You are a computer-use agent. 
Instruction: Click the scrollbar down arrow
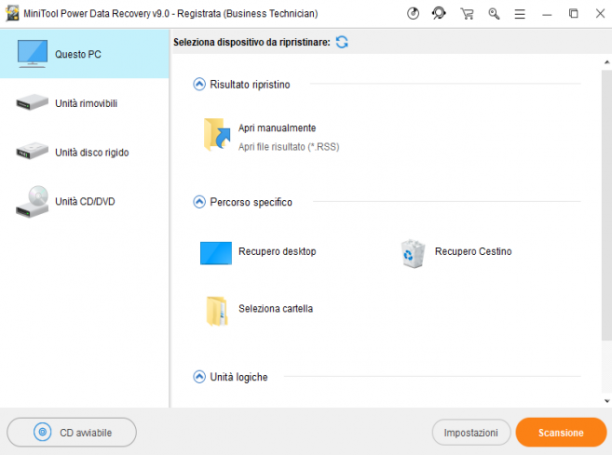pos(607,401)
